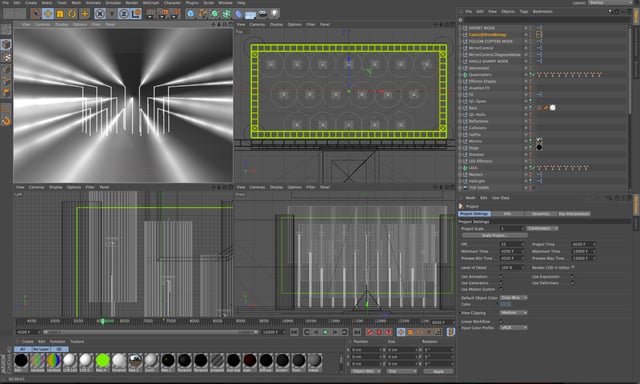
Task: Click the Render View clapperboard icon
Action: coord(151,14)
